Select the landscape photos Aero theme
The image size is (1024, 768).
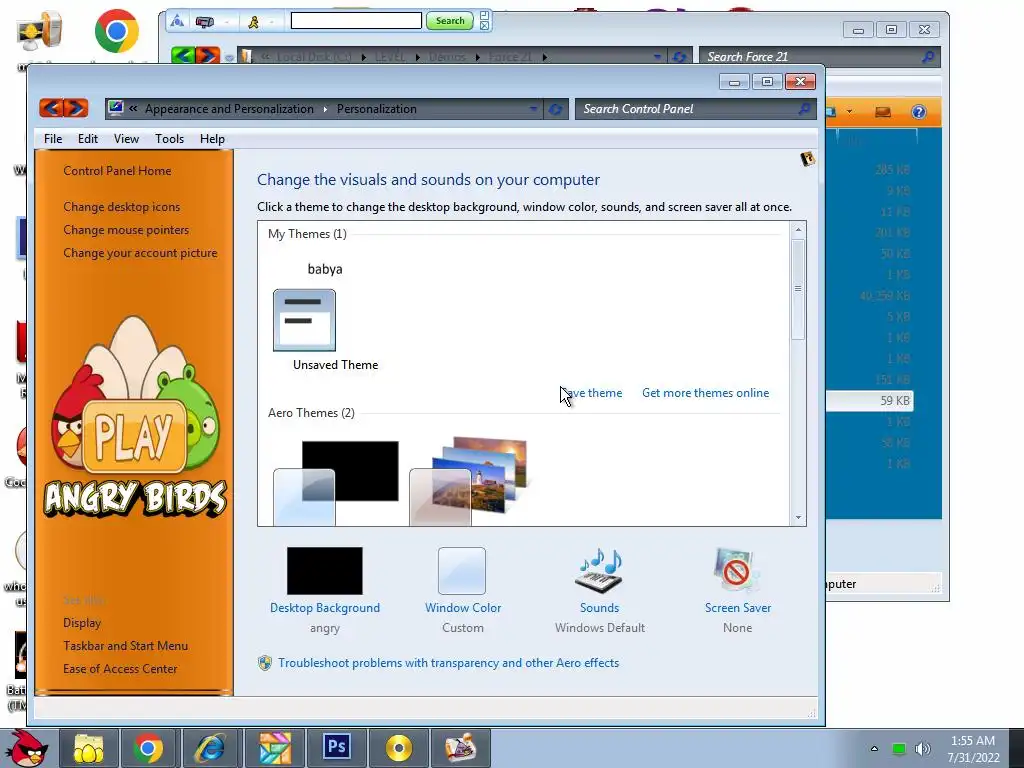tap(468, 482)
